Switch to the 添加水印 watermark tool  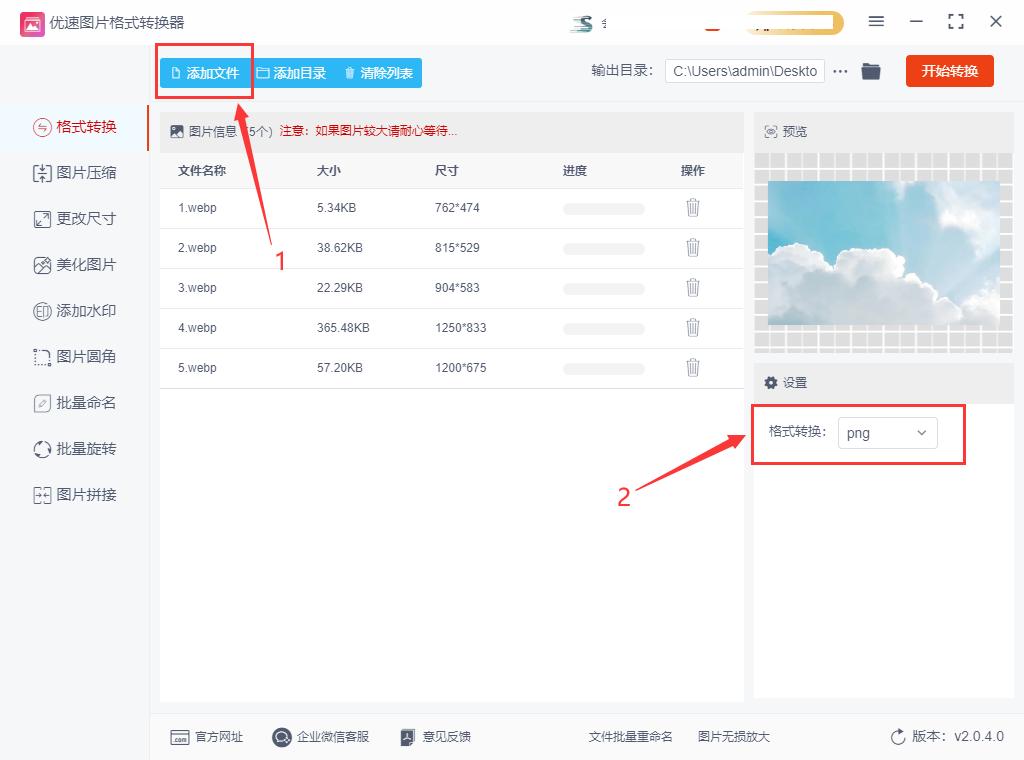coord(75,311)
